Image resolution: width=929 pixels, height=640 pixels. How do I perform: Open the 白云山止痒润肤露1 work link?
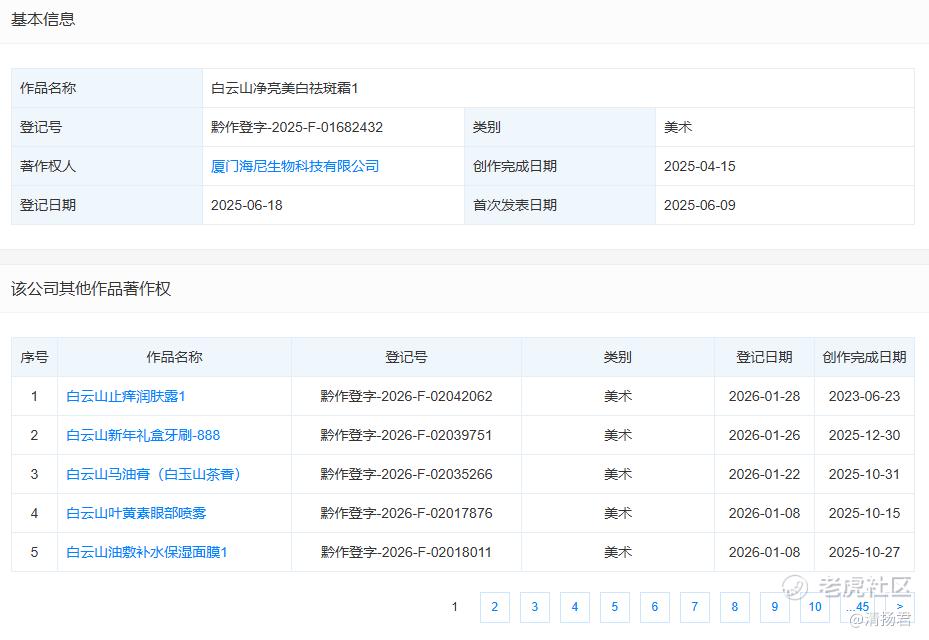[126, 396]
